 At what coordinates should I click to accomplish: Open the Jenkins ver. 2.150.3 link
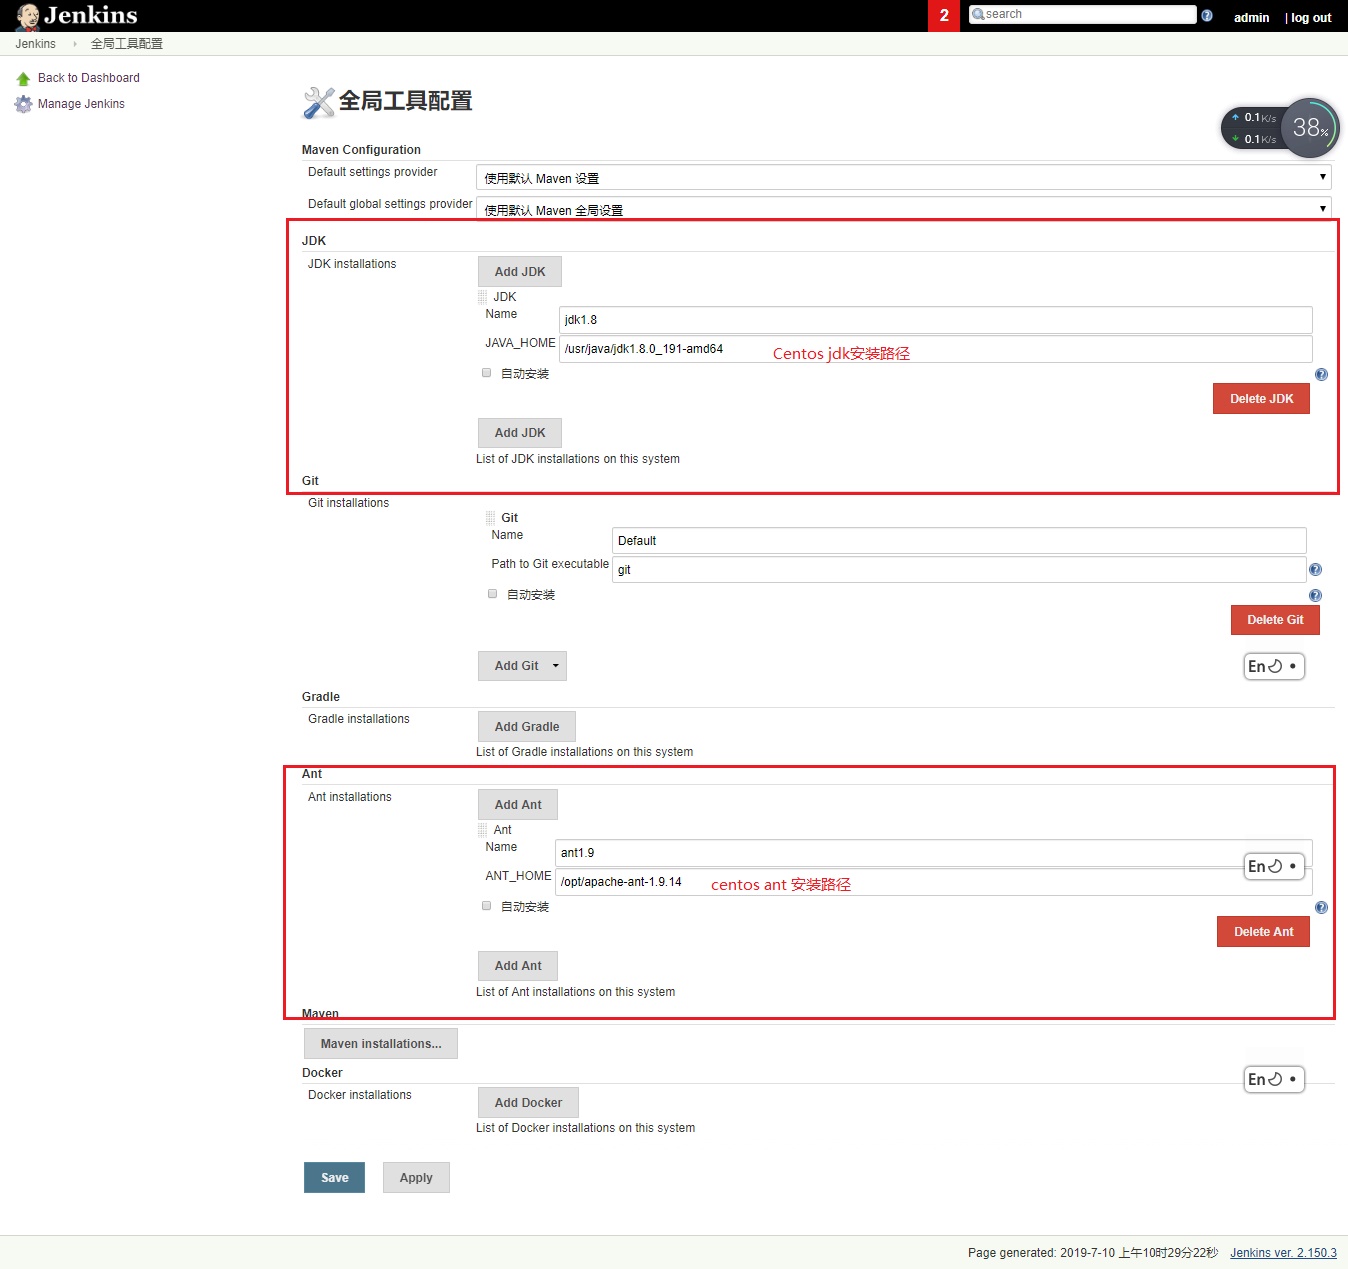tap(1283, 1253)
